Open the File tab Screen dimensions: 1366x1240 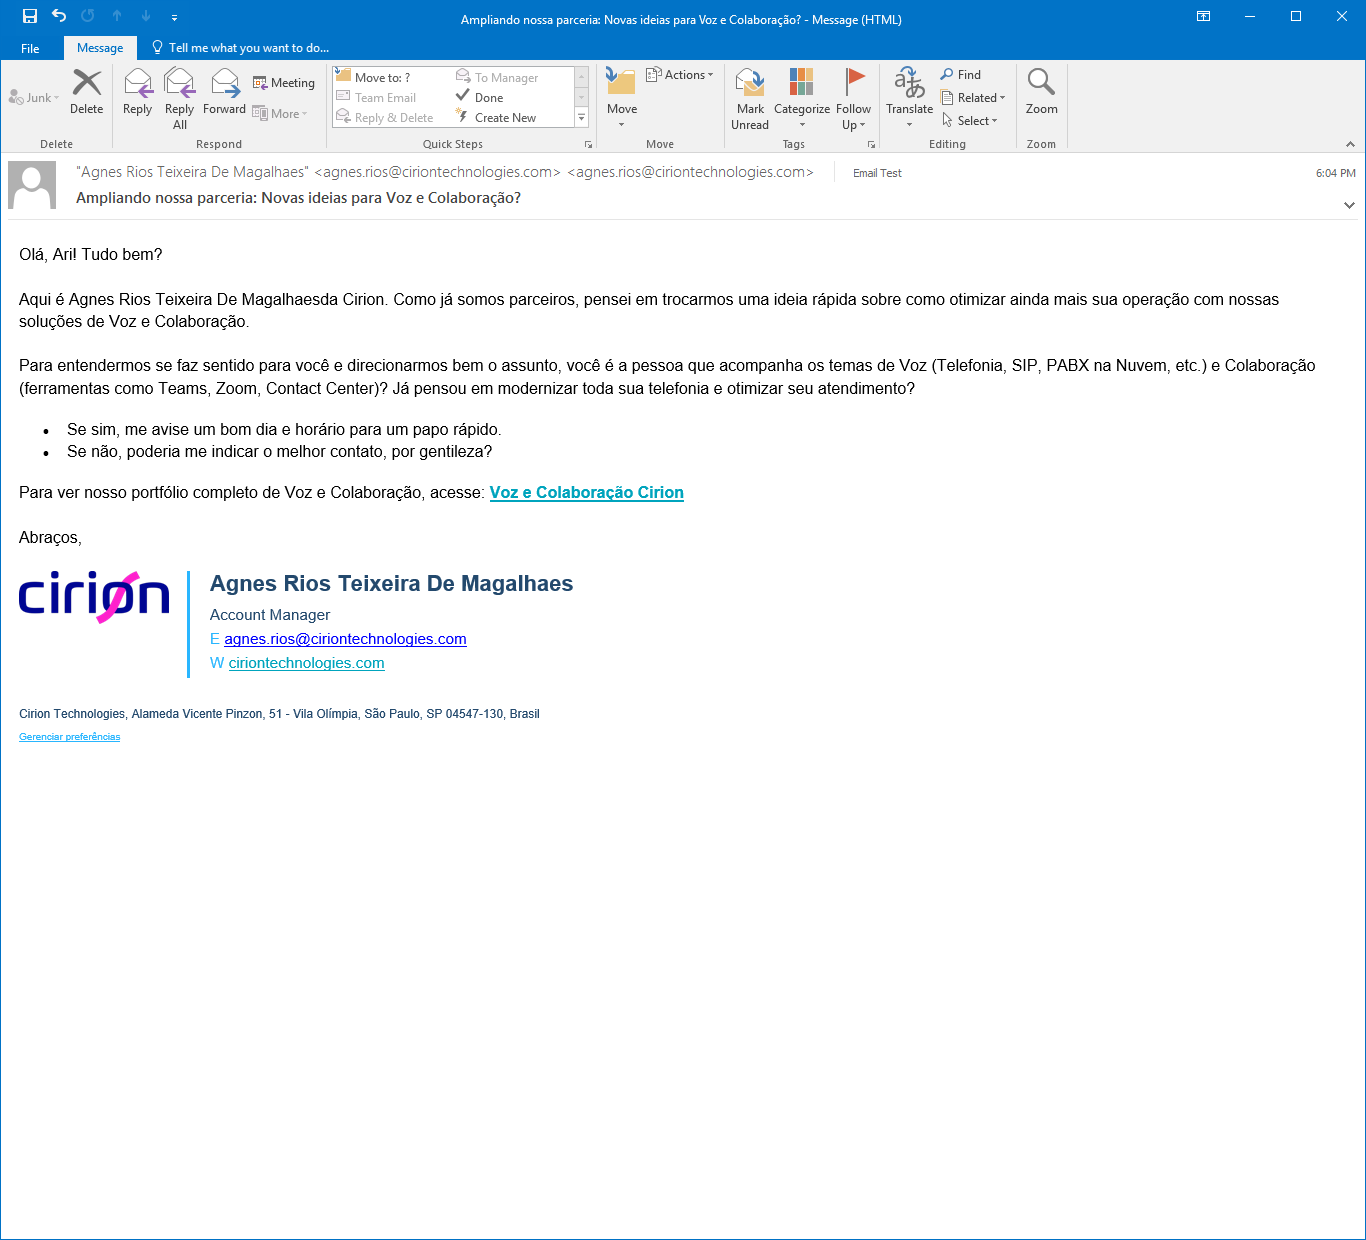pyautogui.click(x=30, y=48)
